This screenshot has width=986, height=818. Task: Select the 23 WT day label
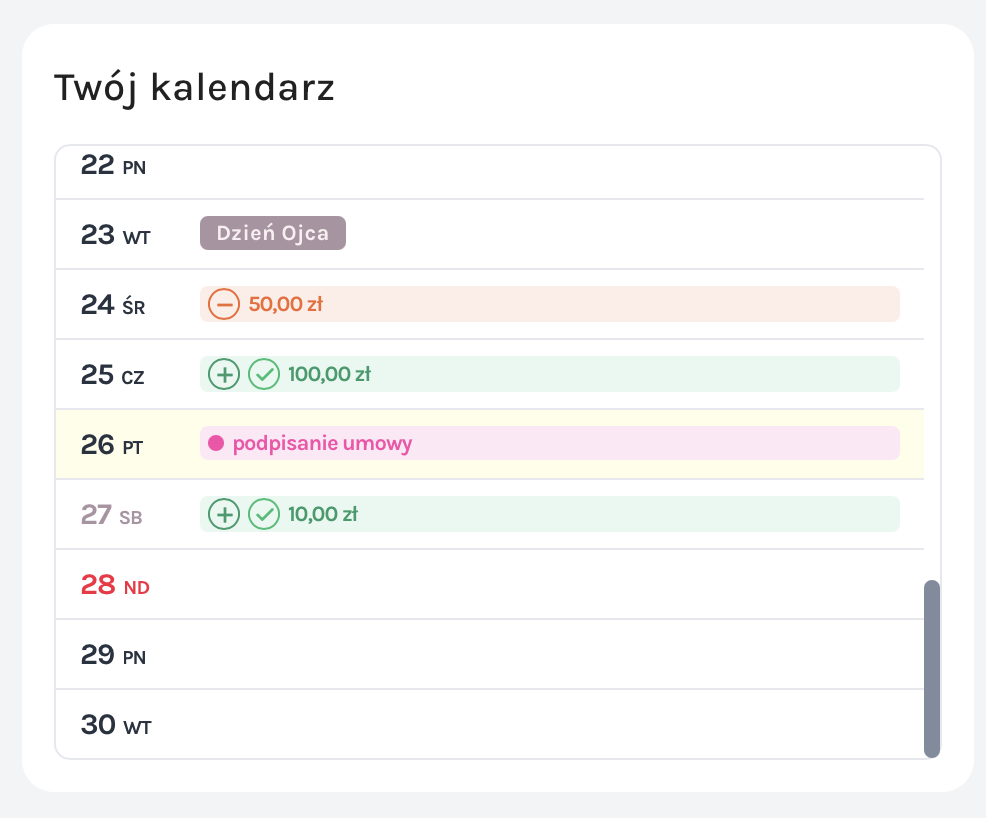coord(116,235)
